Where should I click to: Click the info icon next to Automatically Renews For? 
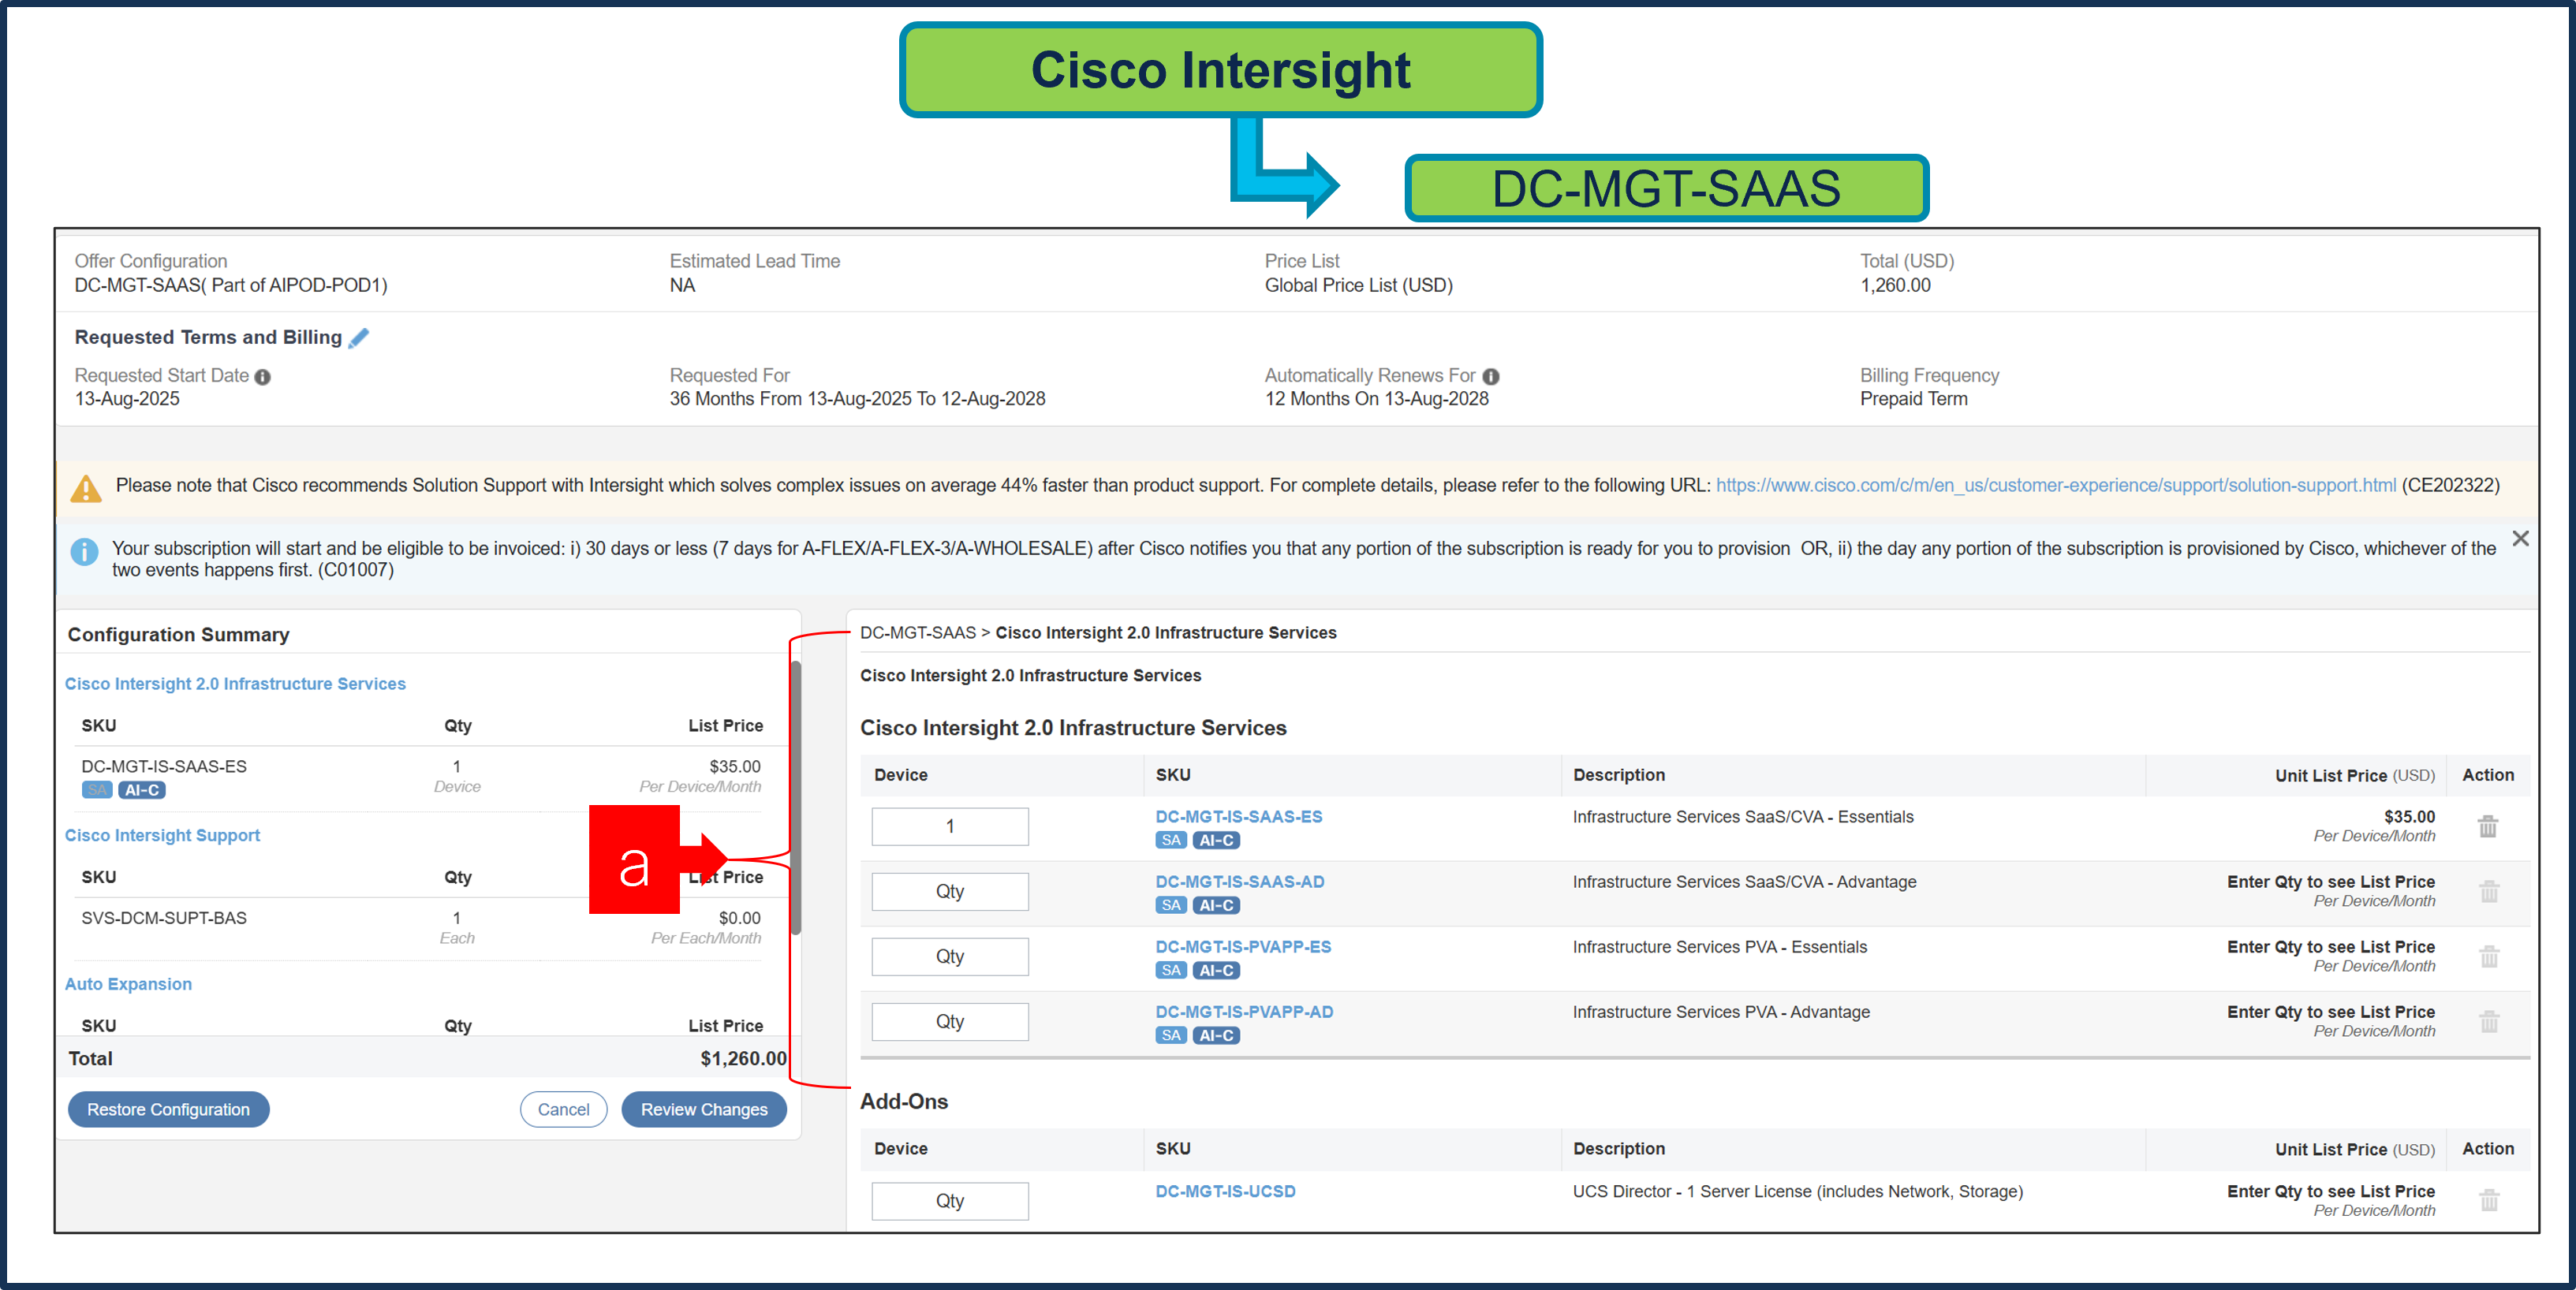[x=1491, y=376]
